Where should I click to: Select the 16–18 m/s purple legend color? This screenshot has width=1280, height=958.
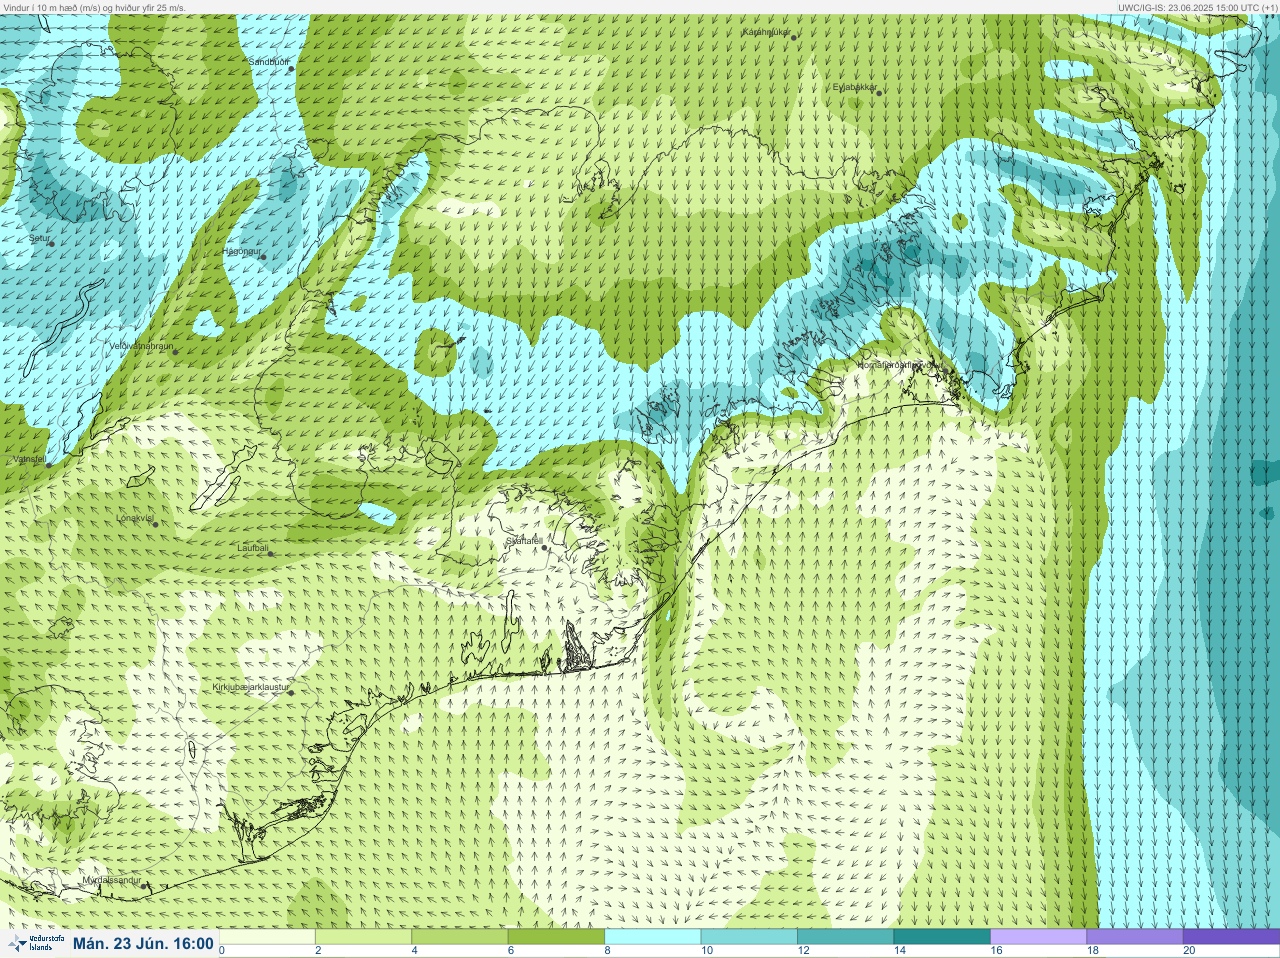pos(1038,936)
